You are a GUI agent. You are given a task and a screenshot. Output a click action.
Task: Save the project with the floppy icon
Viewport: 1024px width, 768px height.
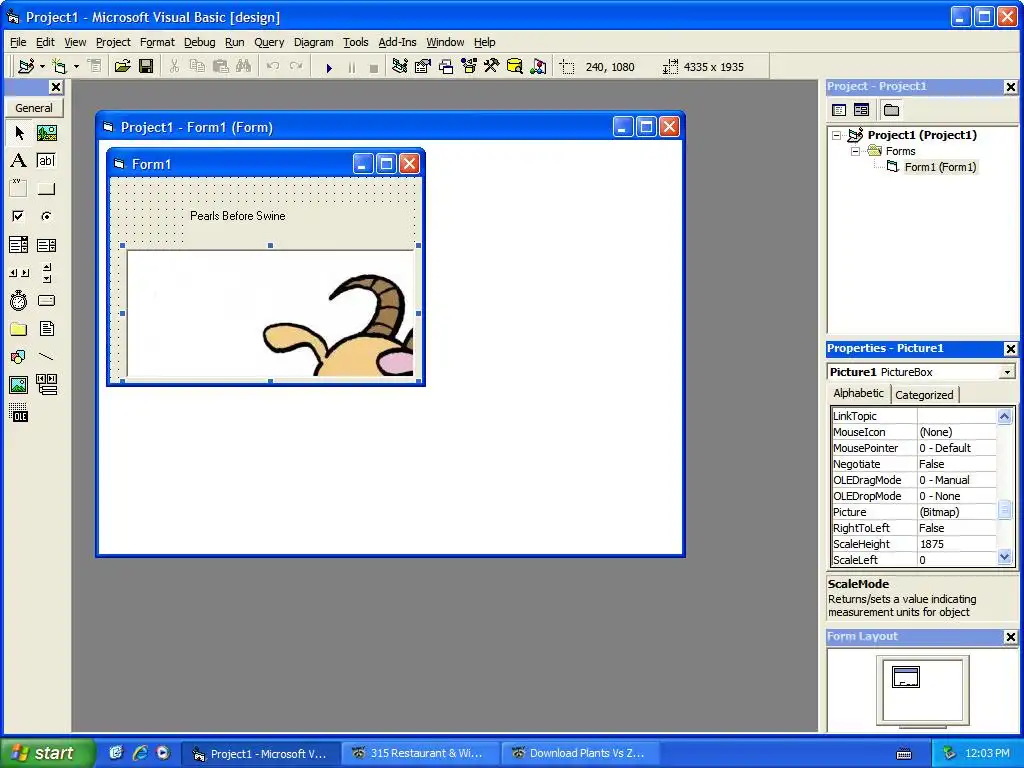(x=146, y=67)
